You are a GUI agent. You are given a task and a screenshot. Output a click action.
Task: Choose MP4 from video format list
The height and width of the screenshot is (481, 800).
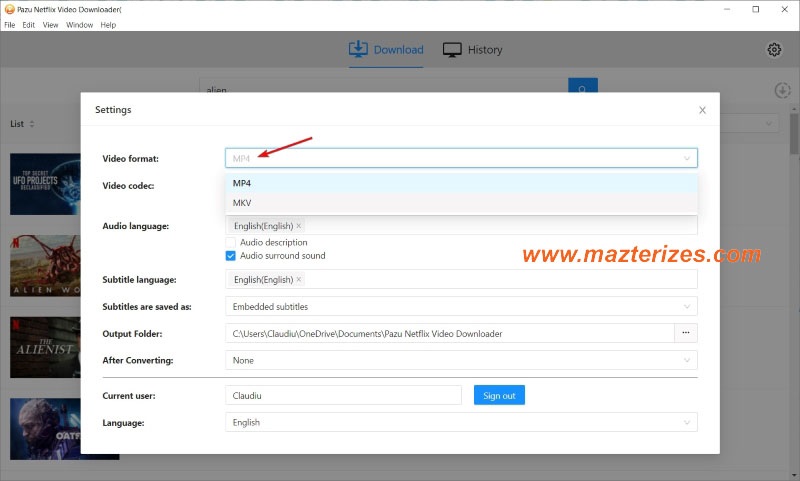point(461,183)
